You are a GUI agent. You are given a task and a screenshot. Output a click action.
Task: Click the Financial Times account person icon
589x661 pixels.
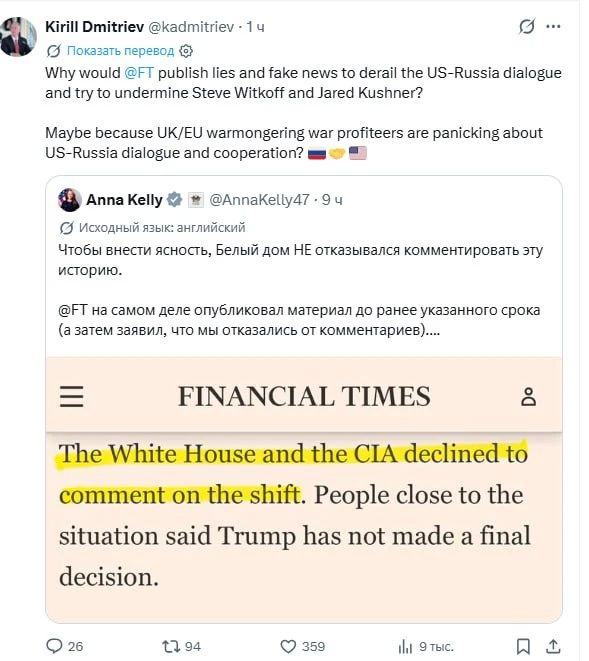(528, 397)
